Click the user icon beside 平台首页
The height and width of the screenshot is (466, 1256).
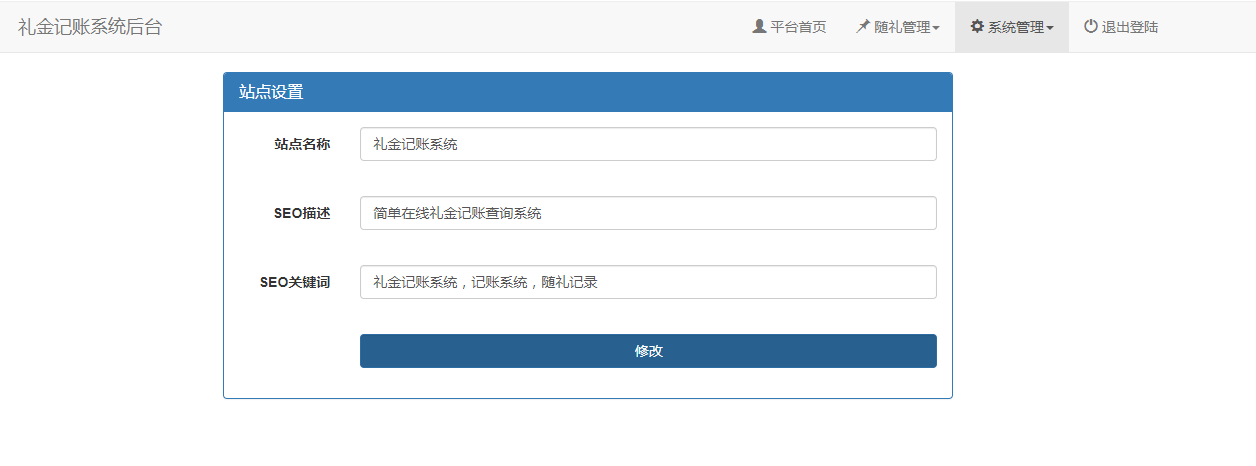tap(759, 27)
